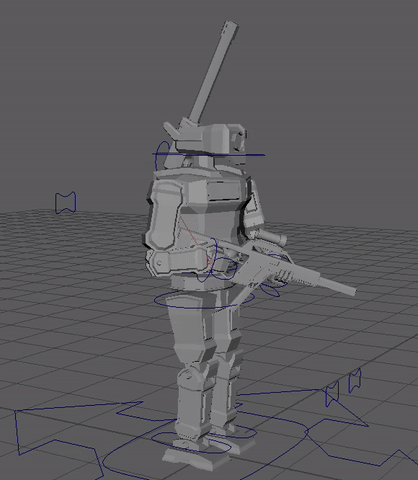Select the robot's large left shoulder armor plate
The width and height of the screenshot is (418, 480).
pos(164,216)
